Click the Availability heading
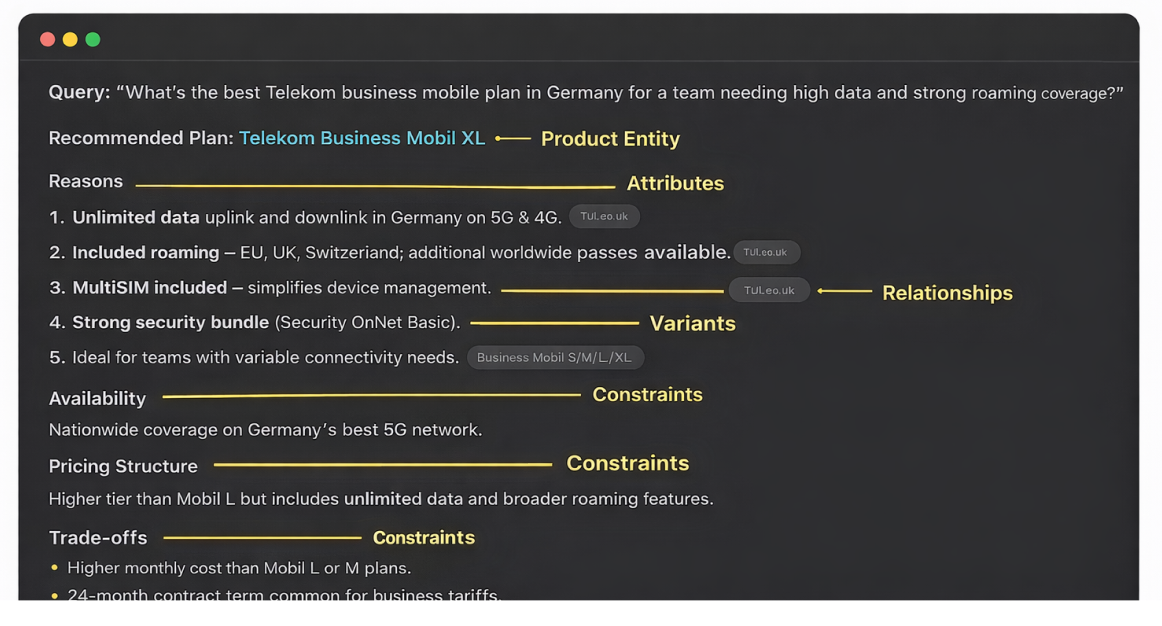Screen dimensions: 1162x626 (97, 399)
